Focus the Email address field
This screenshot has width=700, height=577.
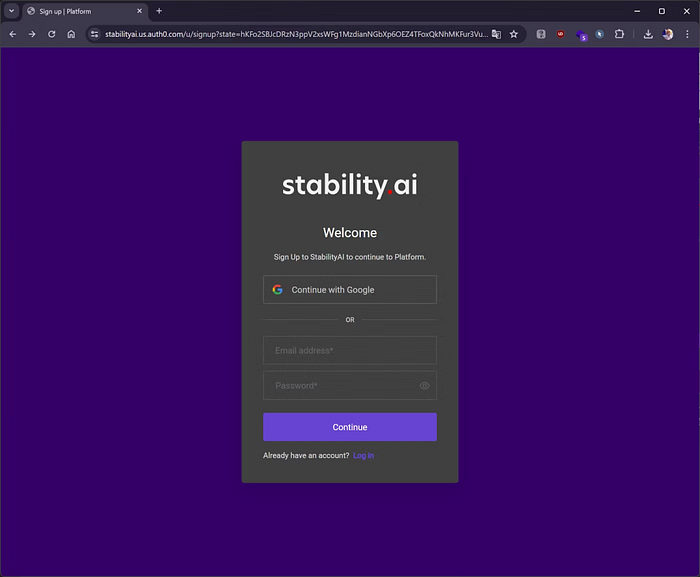(x=350, y=351)
